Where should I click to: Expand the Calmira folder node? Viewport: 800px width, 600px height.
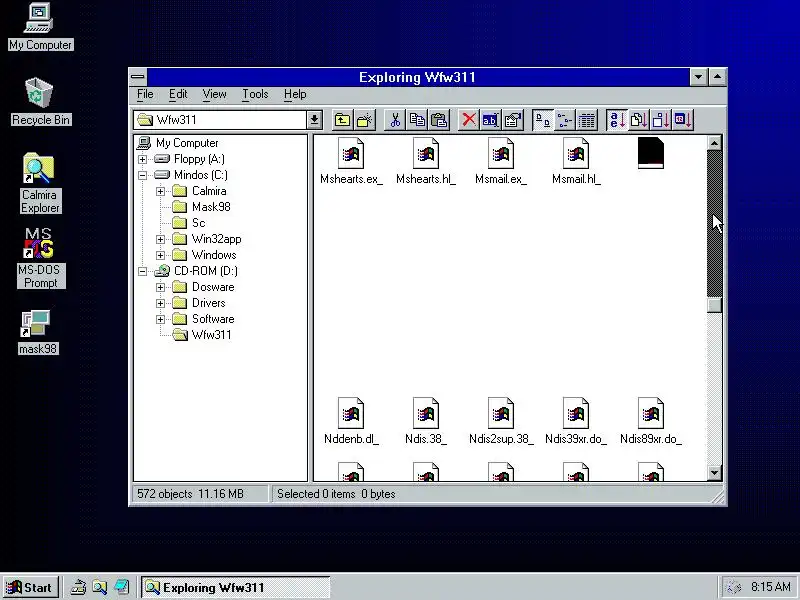coord(160,191)
